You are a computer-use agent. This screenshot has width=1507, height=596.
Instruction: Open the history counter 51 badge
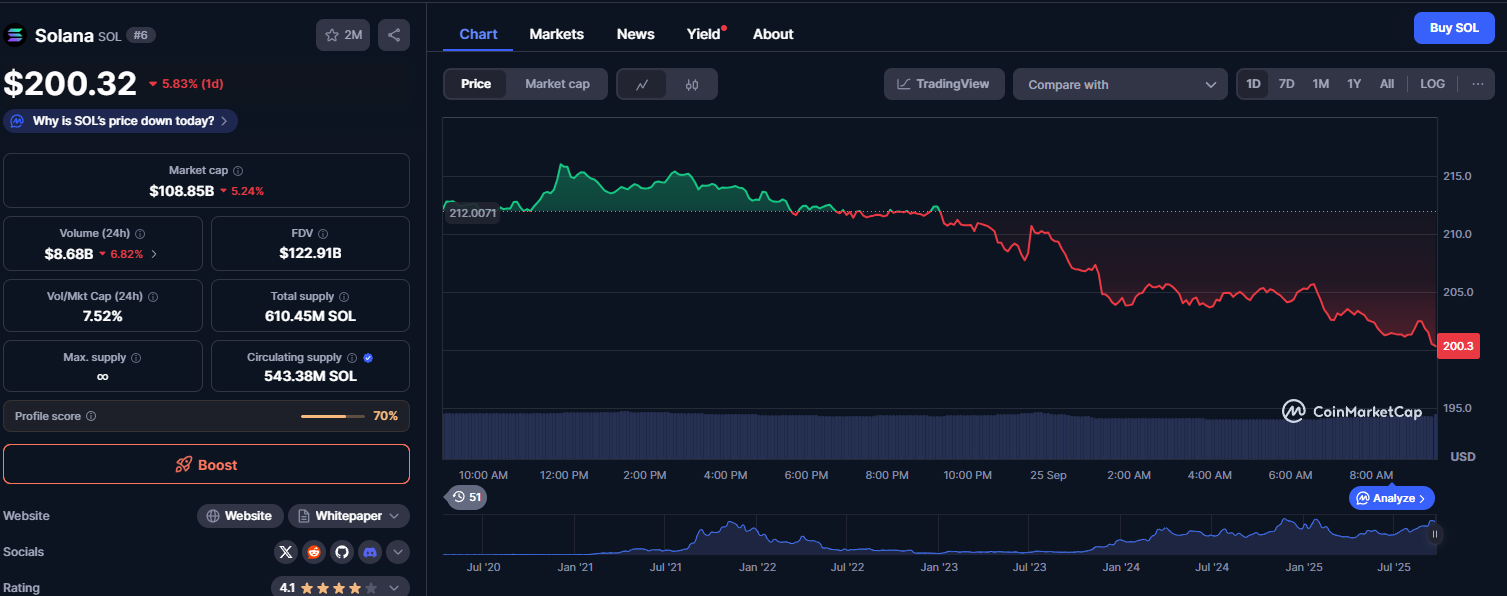[x=466, y=497]
